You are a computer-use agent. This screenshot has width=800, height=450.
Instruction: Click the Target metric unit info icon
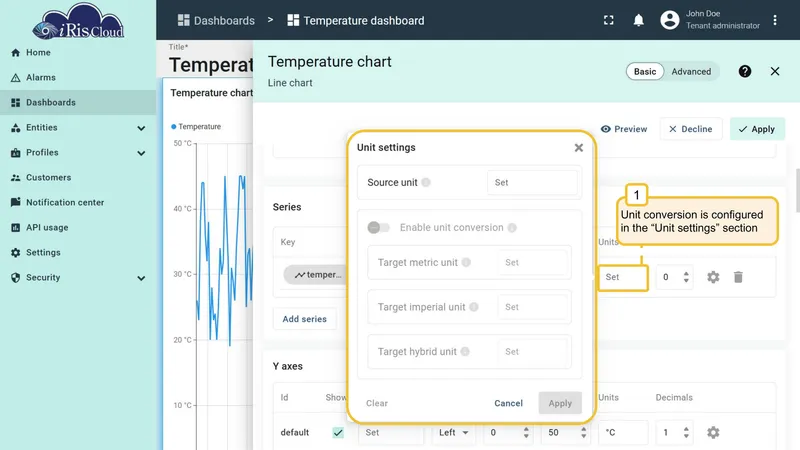point(466,262)
